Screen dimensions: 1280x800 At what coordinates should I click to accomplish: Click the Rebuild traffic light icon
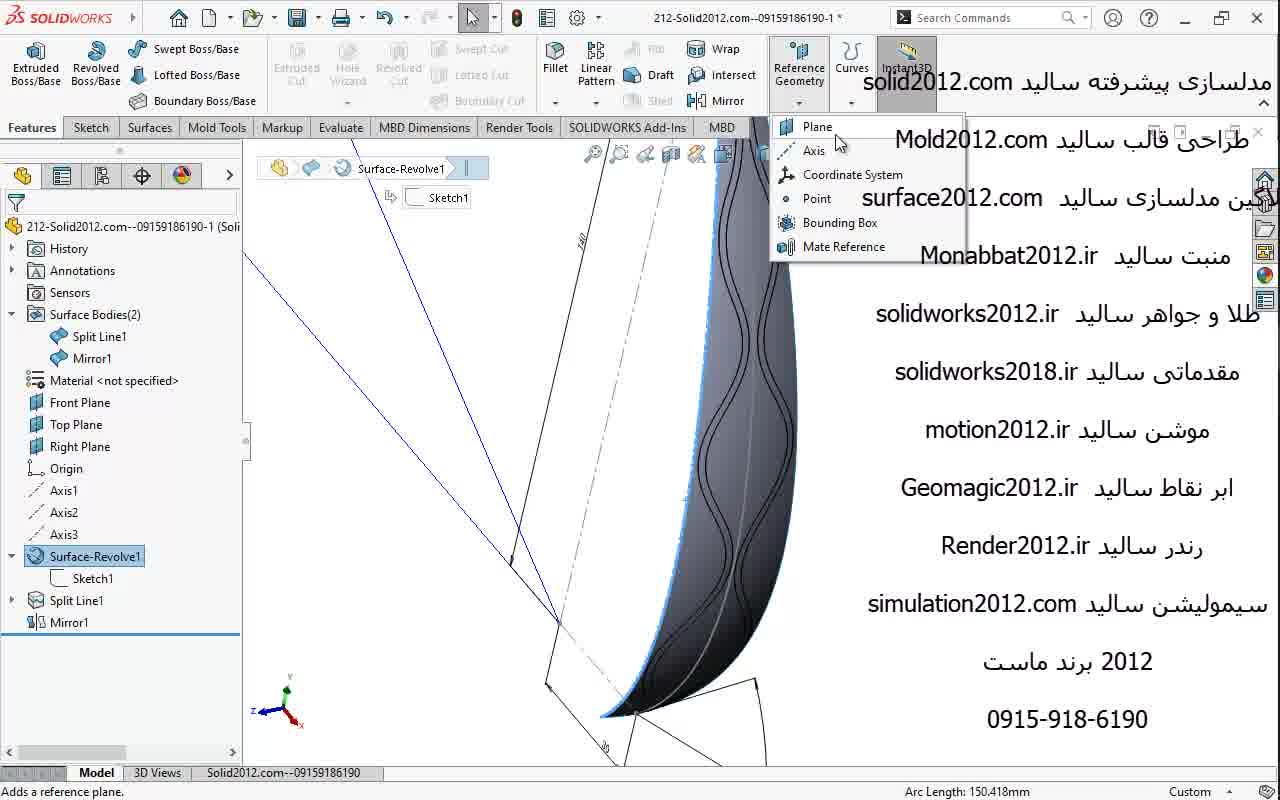[517, 18]
